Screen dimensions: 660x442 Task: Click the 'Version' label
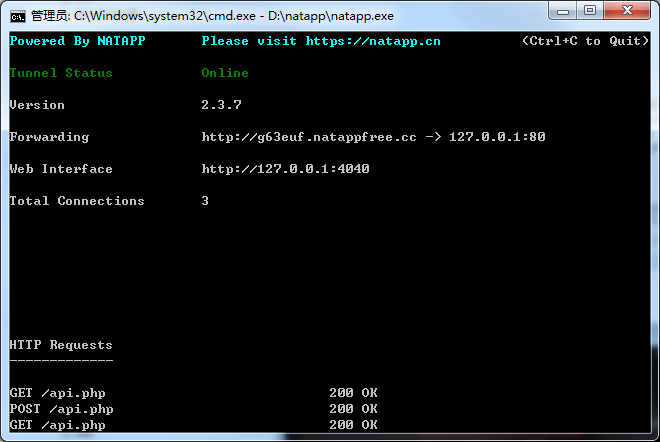37,105
